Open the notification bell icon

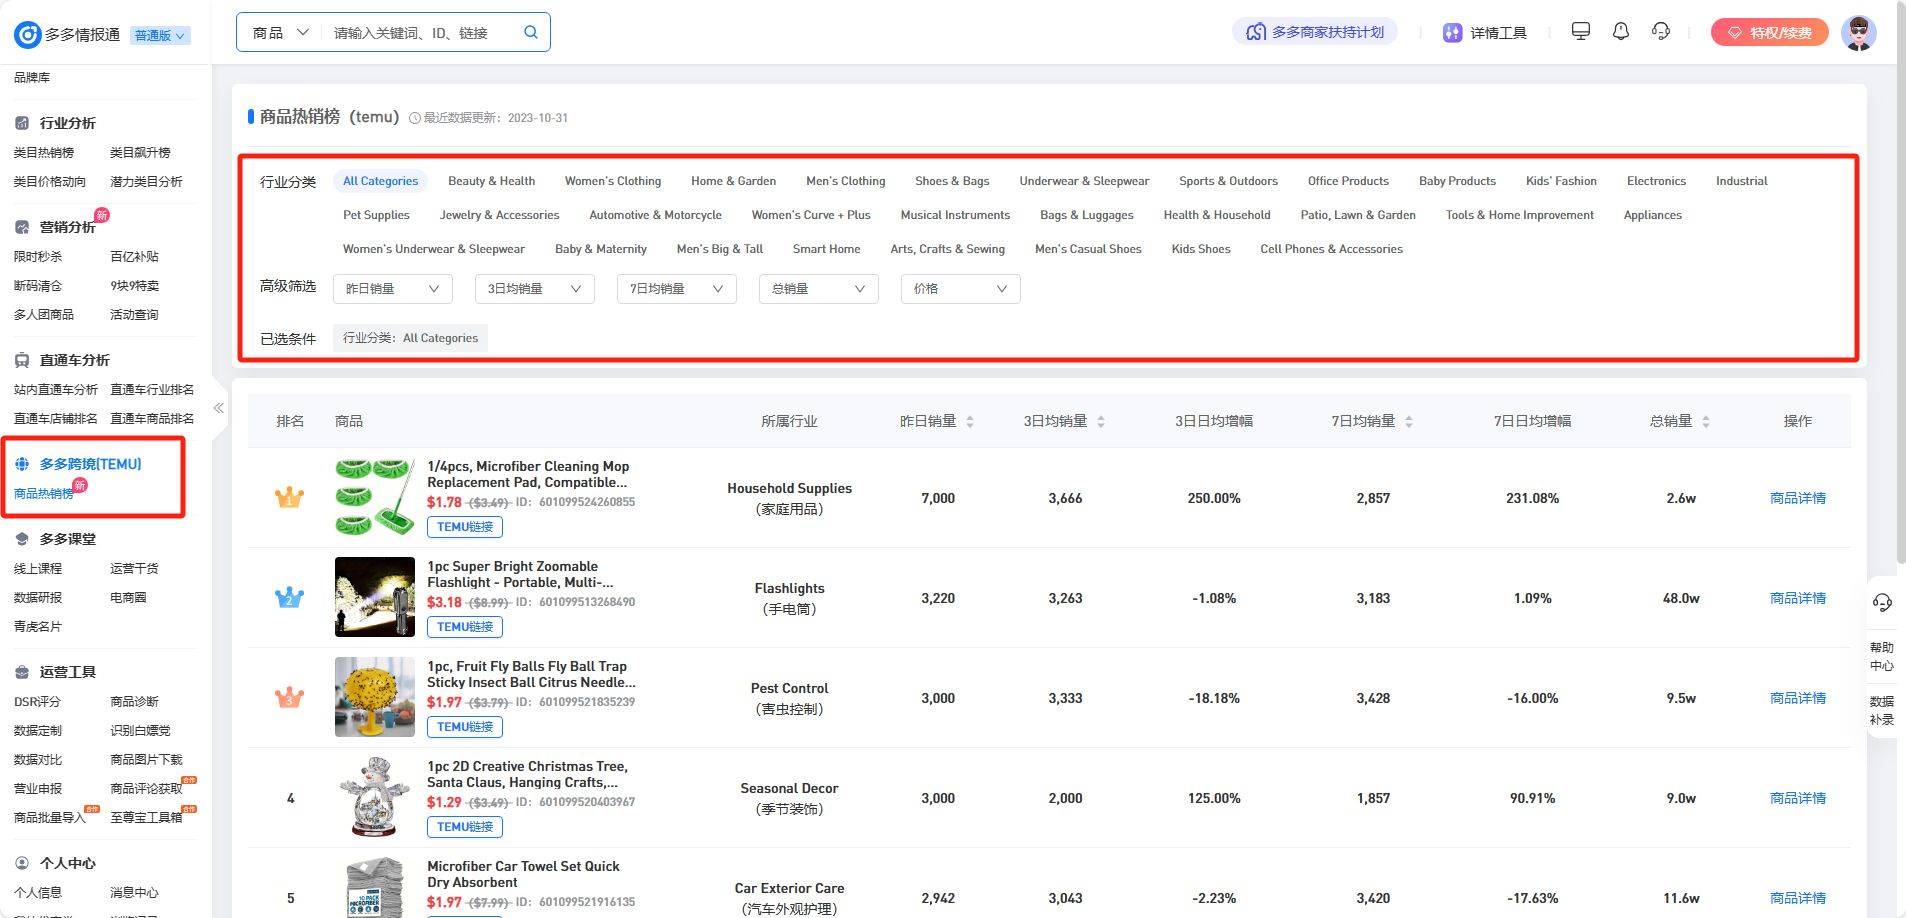tap(1621, 31)
